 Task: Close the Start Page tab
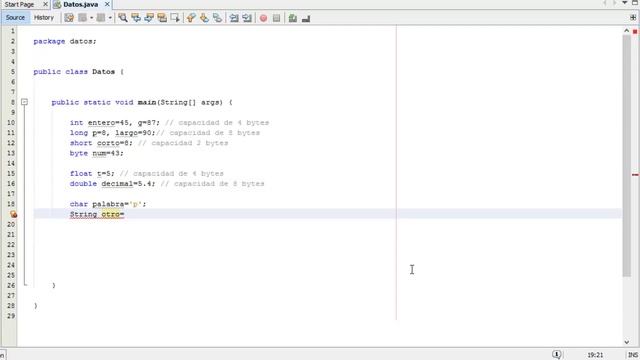pyautogui.click(x=45, y=4)
